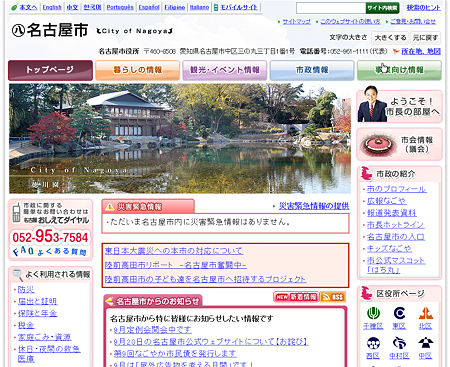Open the 保険と年金 link
The width and height of the screenshot is (450, 367).
pyautogui.click(x=37, y=313)
